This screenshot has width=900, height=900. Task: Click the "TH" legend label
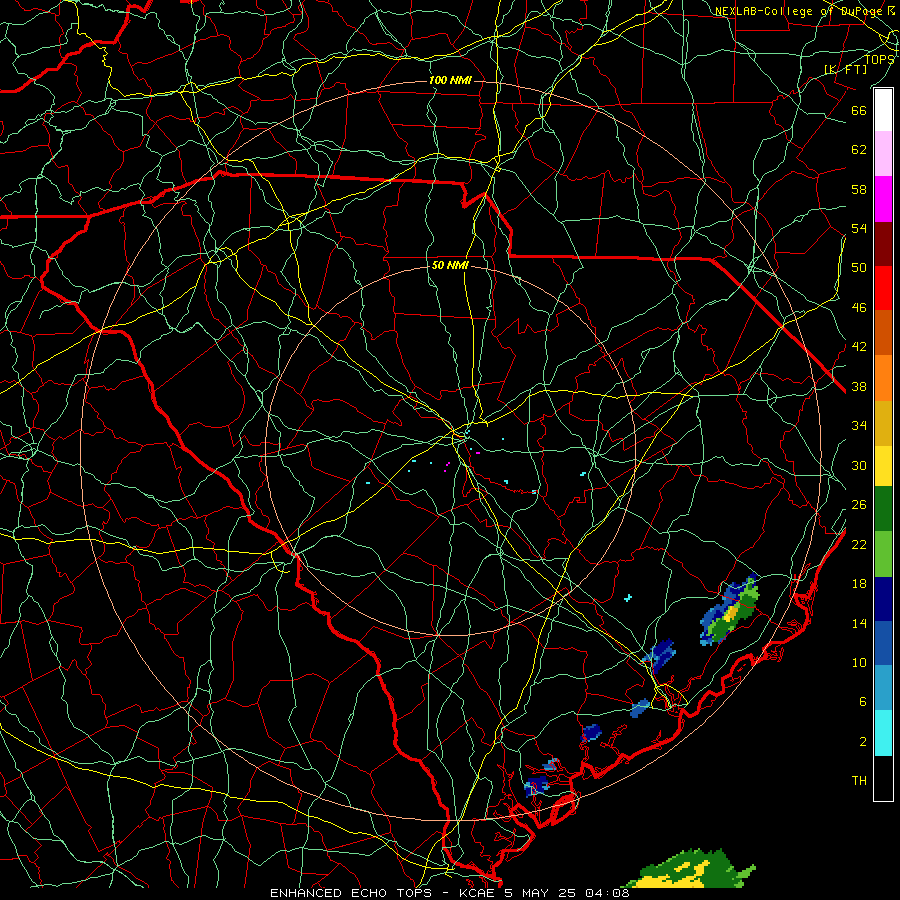(859, 781)
